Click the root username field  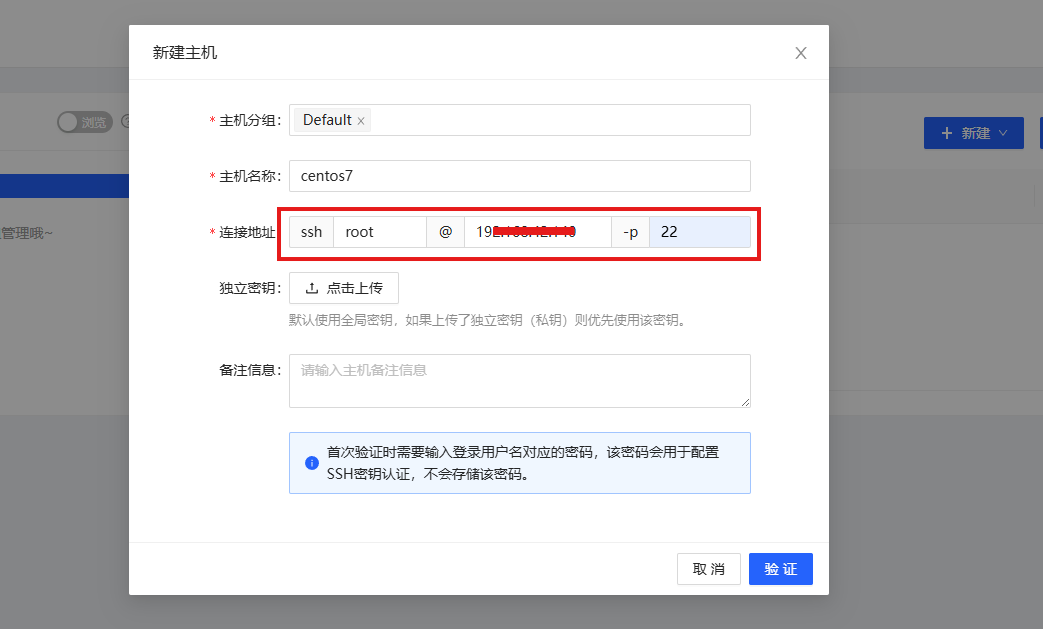(x=380, y=232)
